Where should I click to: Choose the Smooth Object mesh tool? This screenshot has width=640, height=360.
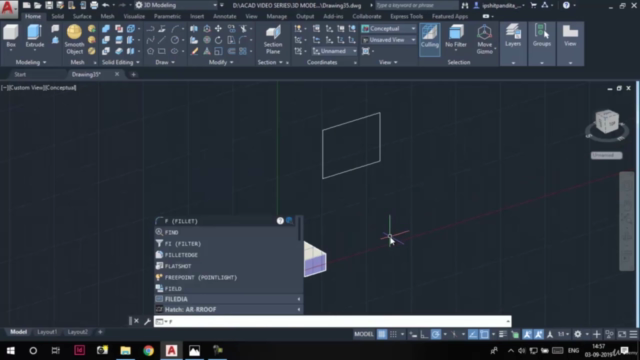[x=74, y=40]
